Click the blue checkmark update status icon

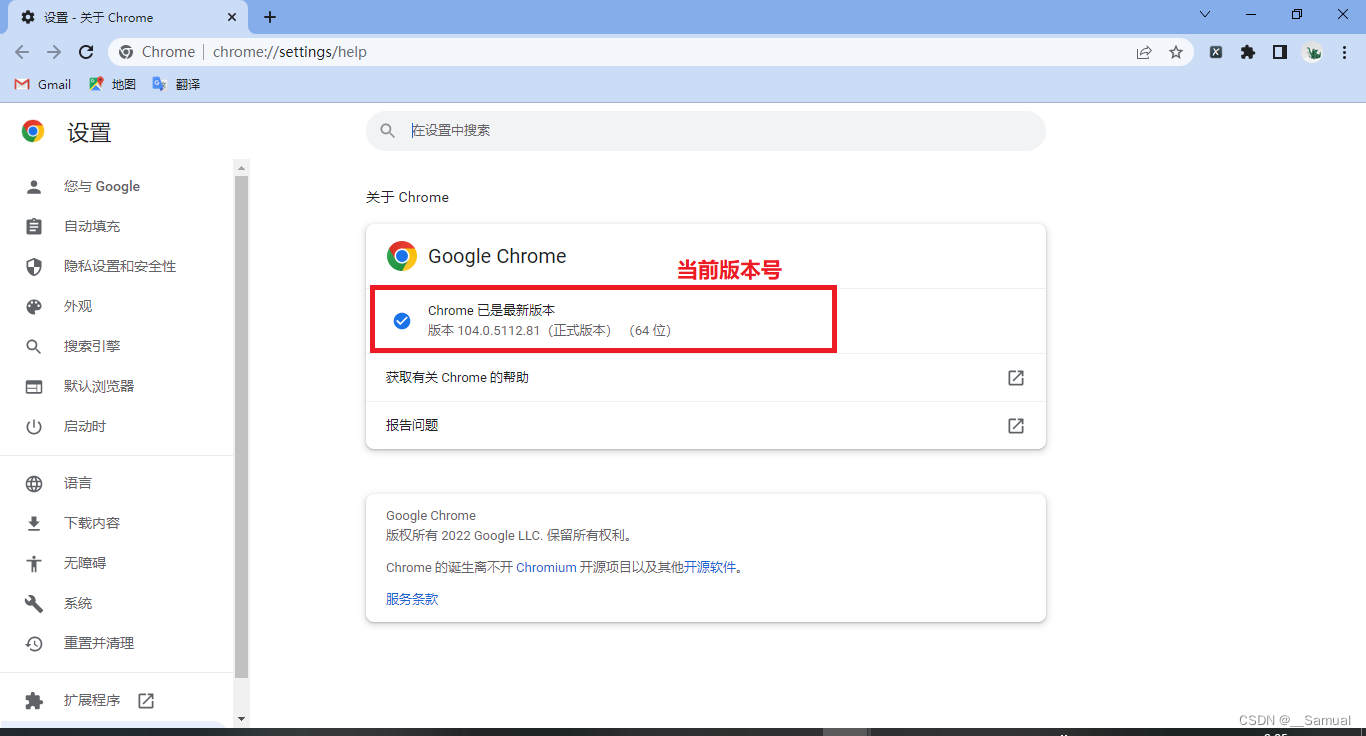(x=402, y=321)
